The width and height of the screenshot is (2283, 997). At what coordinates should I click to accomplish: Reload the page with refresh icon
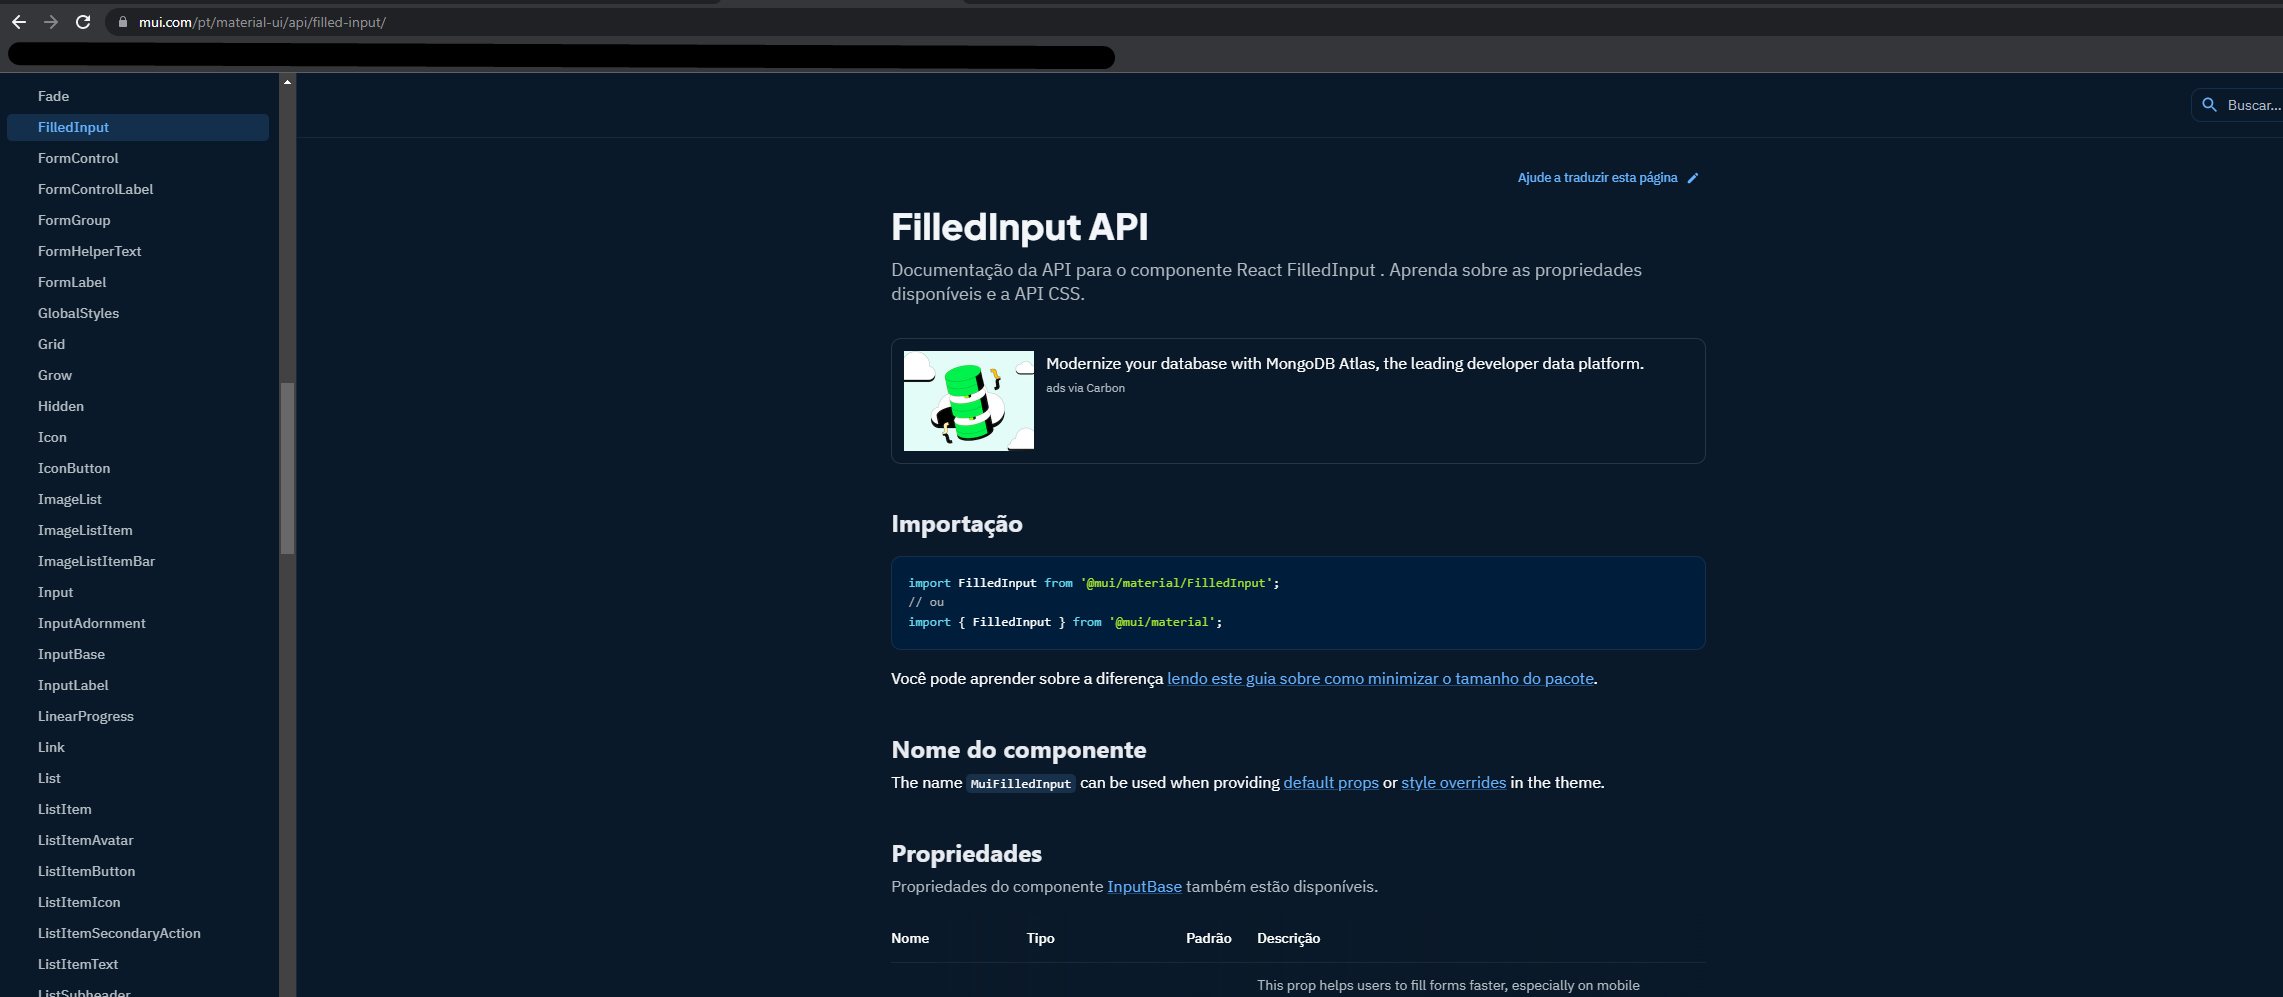83,22
